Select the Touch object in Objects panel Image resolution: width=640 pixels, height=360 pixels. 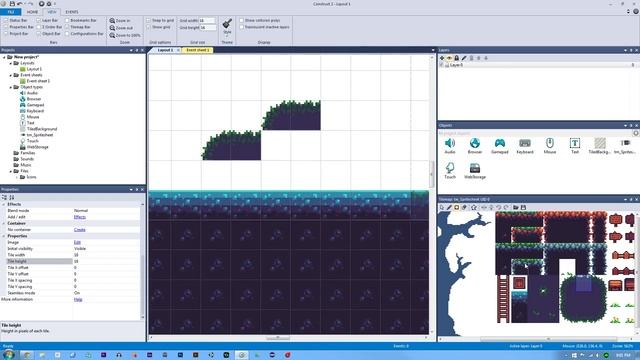click(450, 171)
